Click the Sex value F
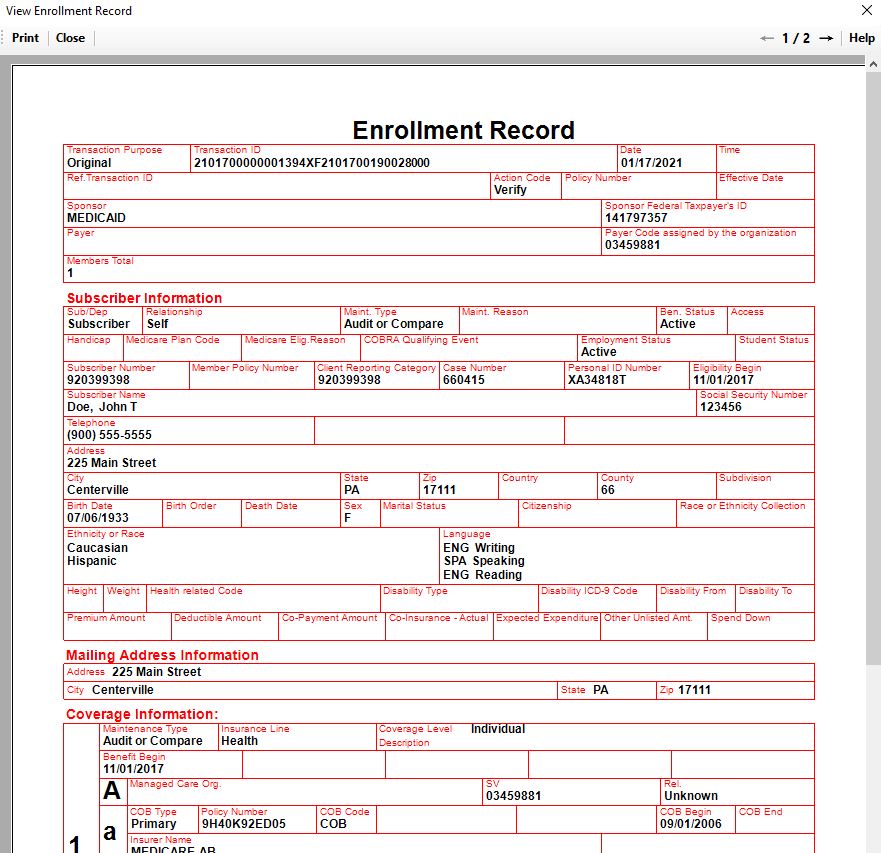This screenshot has width=881, height=853. point(347,518)
